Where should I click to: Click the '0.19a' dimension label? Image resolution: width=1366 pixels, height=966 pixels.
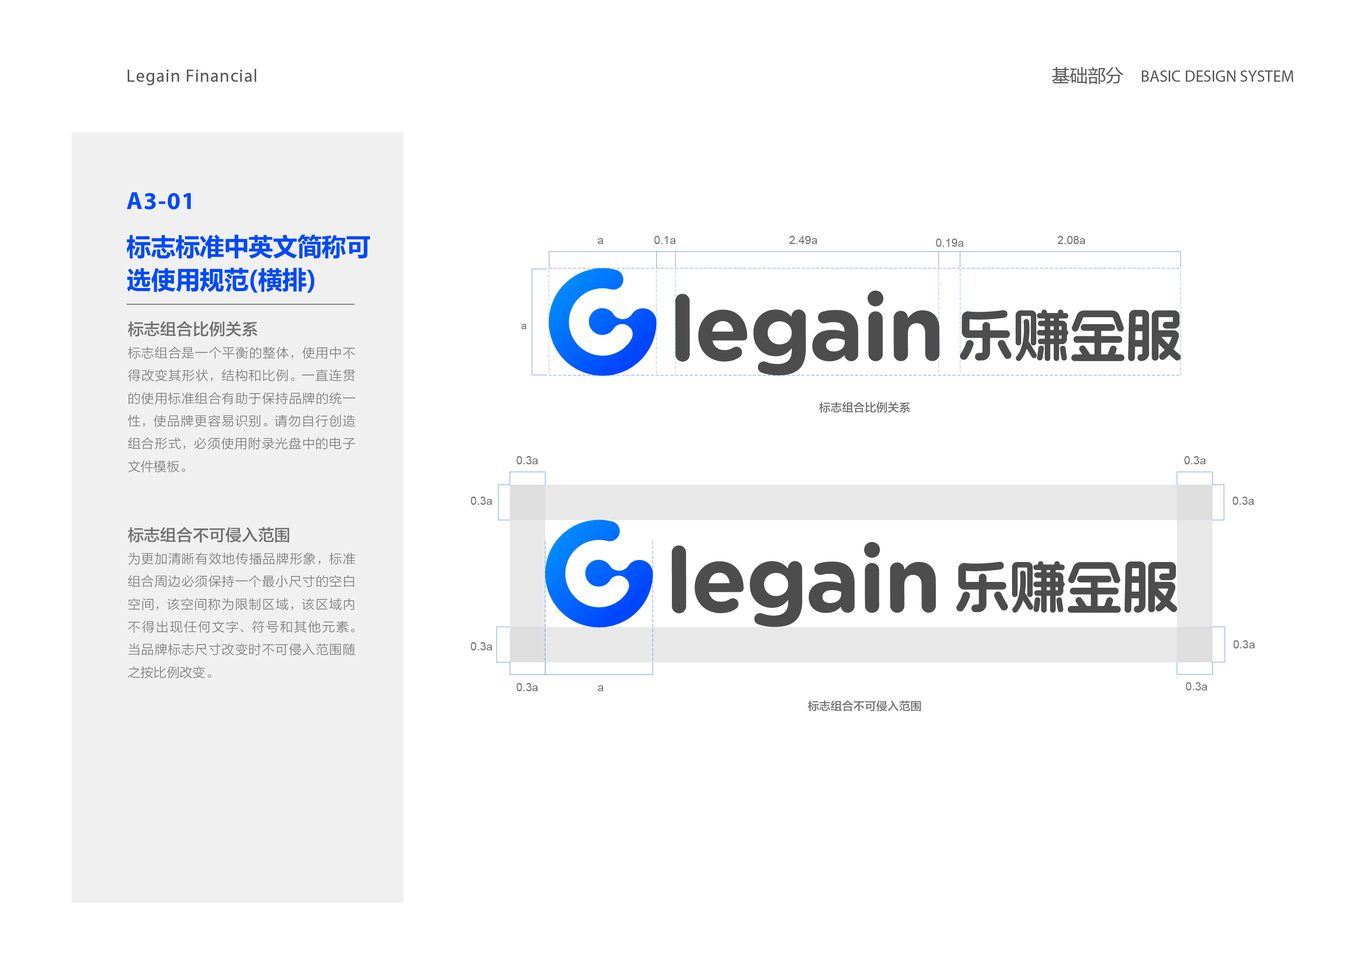[x=949, y=243]
